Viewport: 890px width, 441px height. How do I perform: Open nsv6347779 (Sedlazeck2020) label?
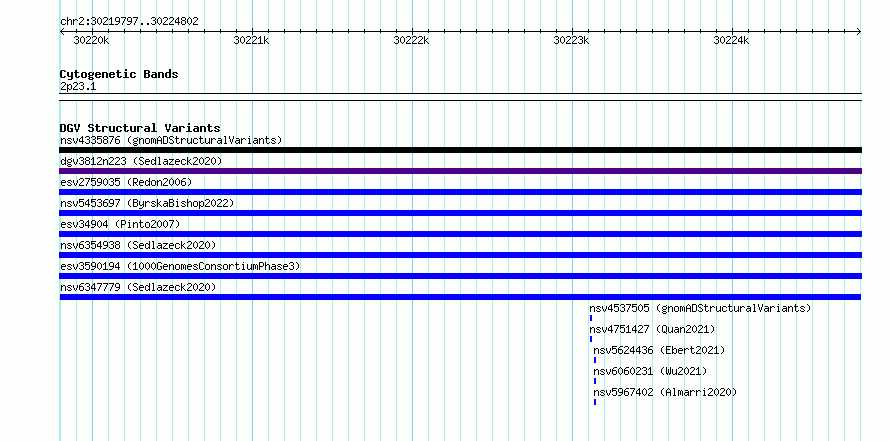[x=138, y=287]
